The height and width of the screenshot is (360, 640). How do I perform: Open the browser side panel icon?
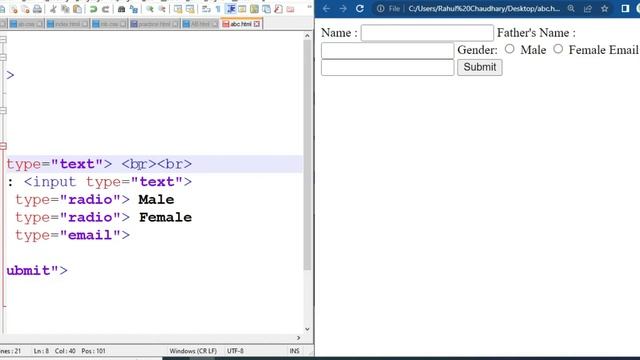(x=625, y=9)
